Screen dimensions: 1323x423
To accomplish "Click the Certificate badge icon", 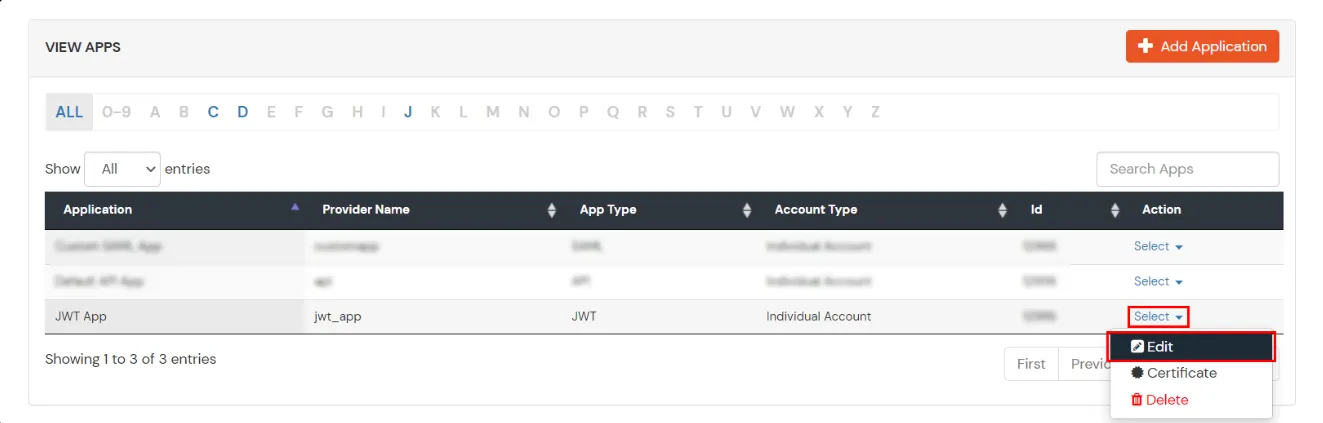I will [x=1137, y=373].
